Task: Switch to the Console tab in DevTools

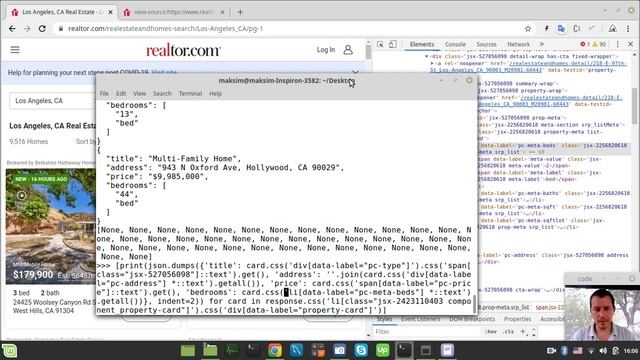Action: 455,44
